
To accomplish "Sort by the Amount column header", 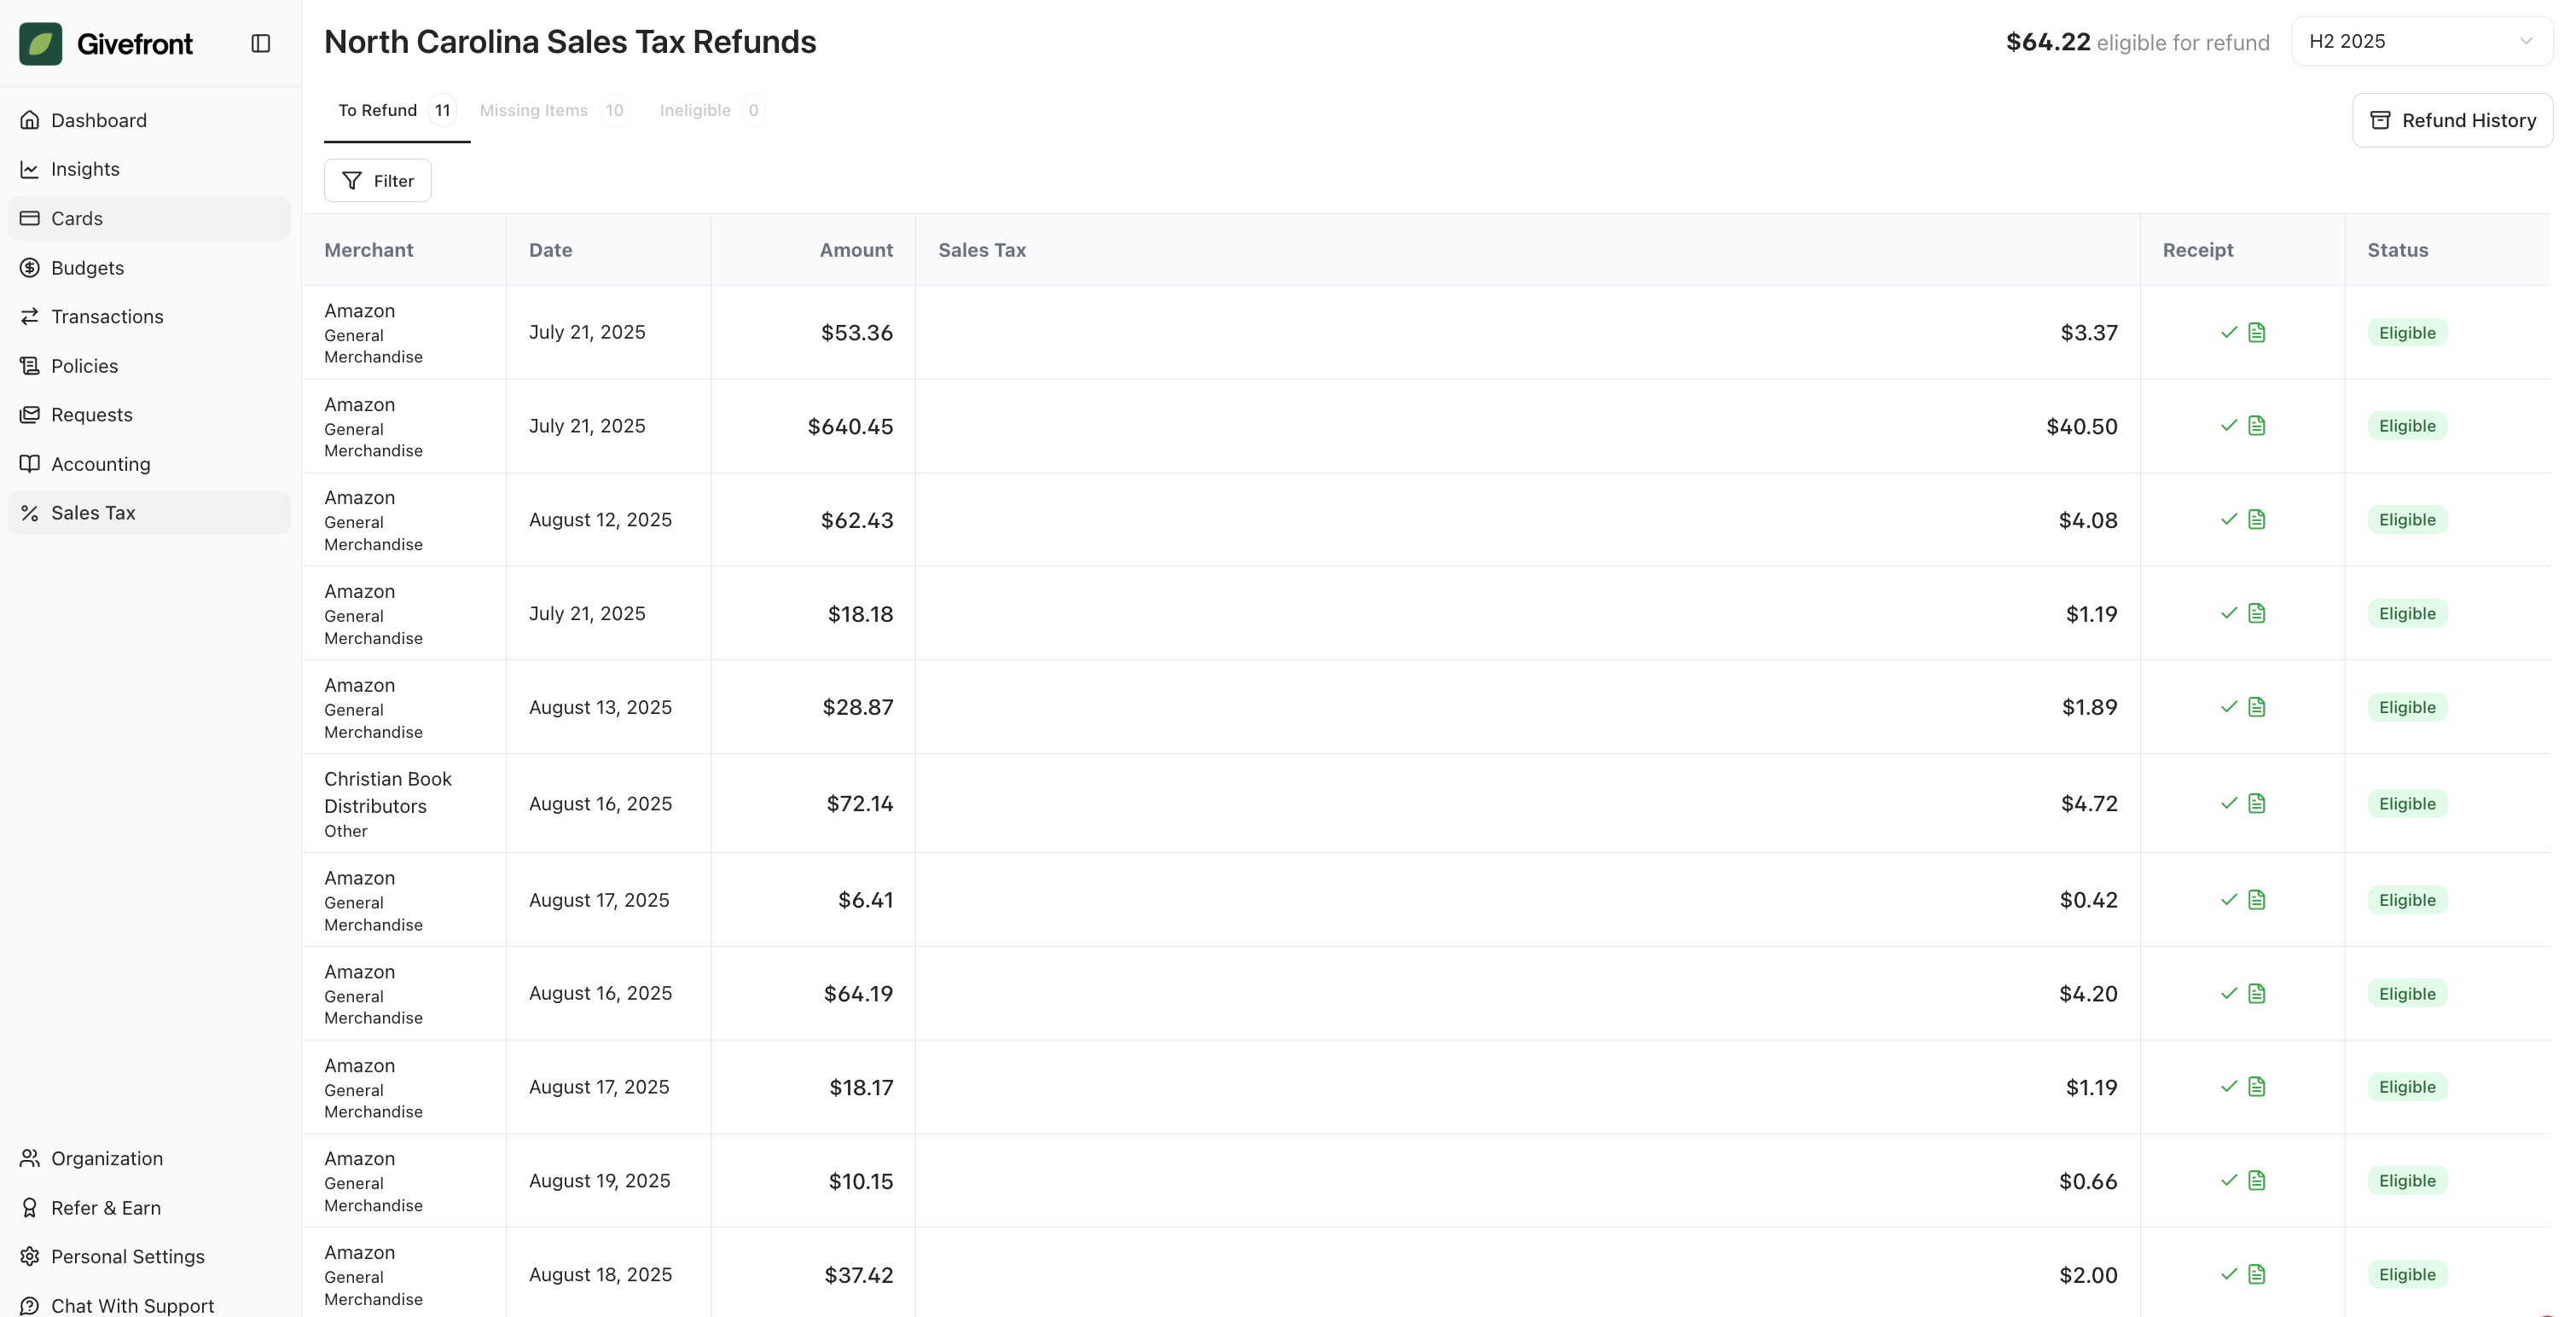I will pos(855,250).
